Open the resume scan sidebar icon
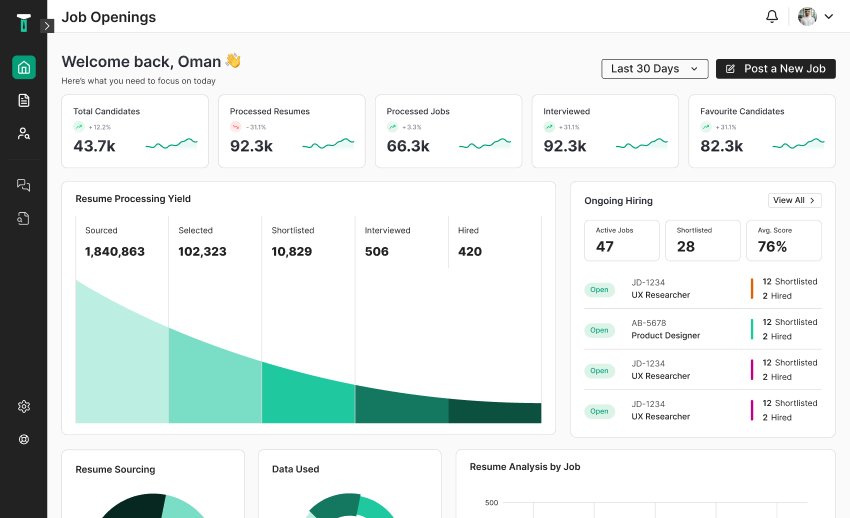The width and height of the screenshot is (850, 518). tap(23, 218)
